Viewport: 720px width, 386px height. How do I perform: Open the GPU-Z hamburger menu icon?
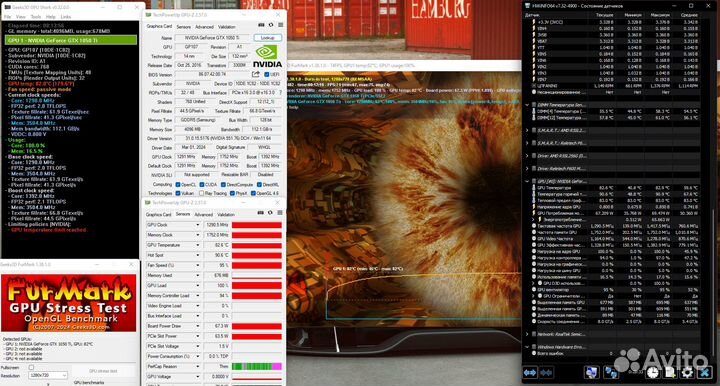coord(281,25)
